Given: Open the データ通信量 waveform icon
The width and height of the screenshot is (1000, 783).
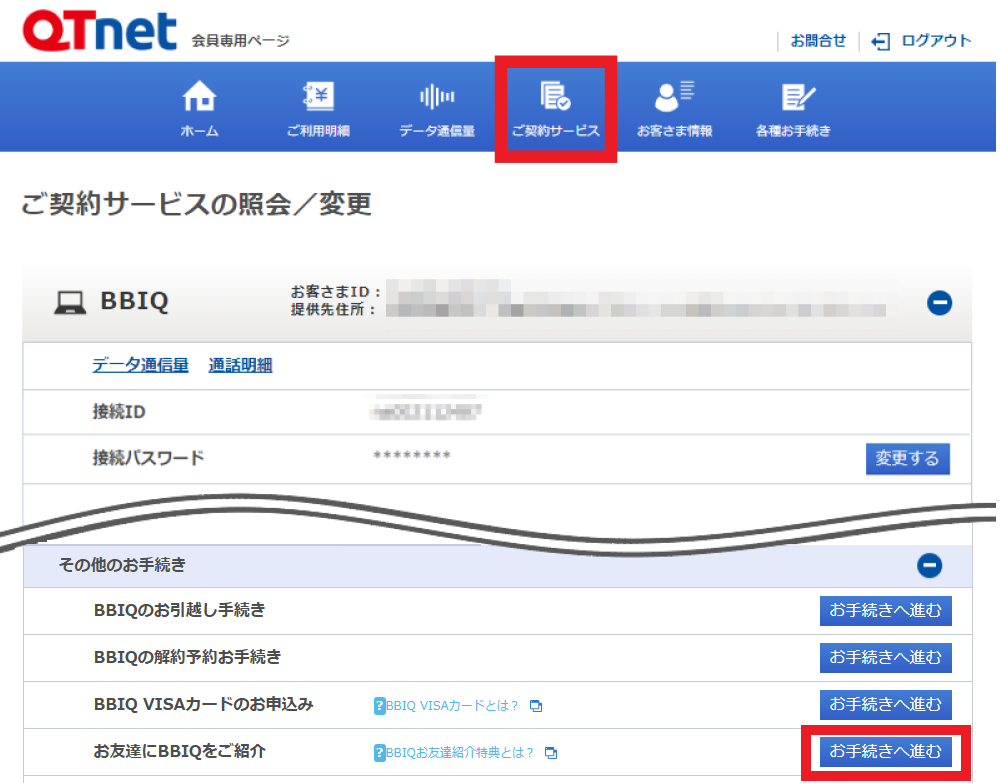Looking at the screenshot, I should point(437,97).
